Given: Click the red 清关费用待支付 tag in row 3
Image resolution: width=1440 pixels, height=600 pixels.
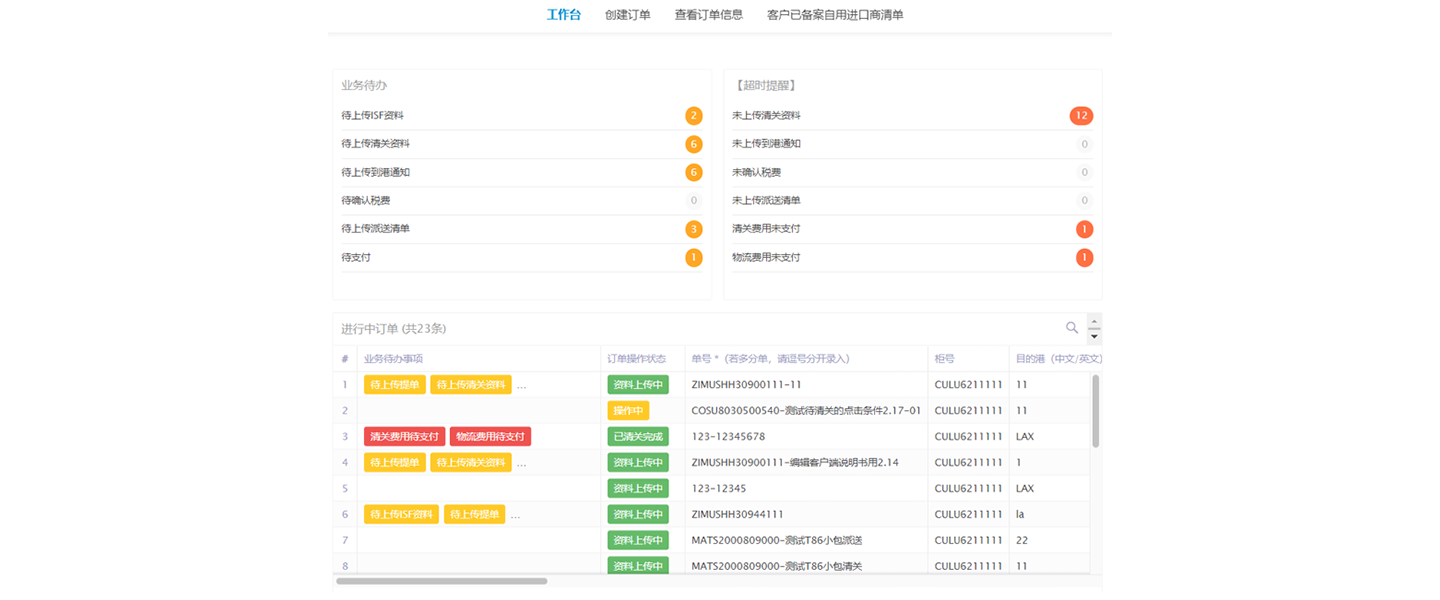Looking at the screenshot, I should click(x=404, y=437).
